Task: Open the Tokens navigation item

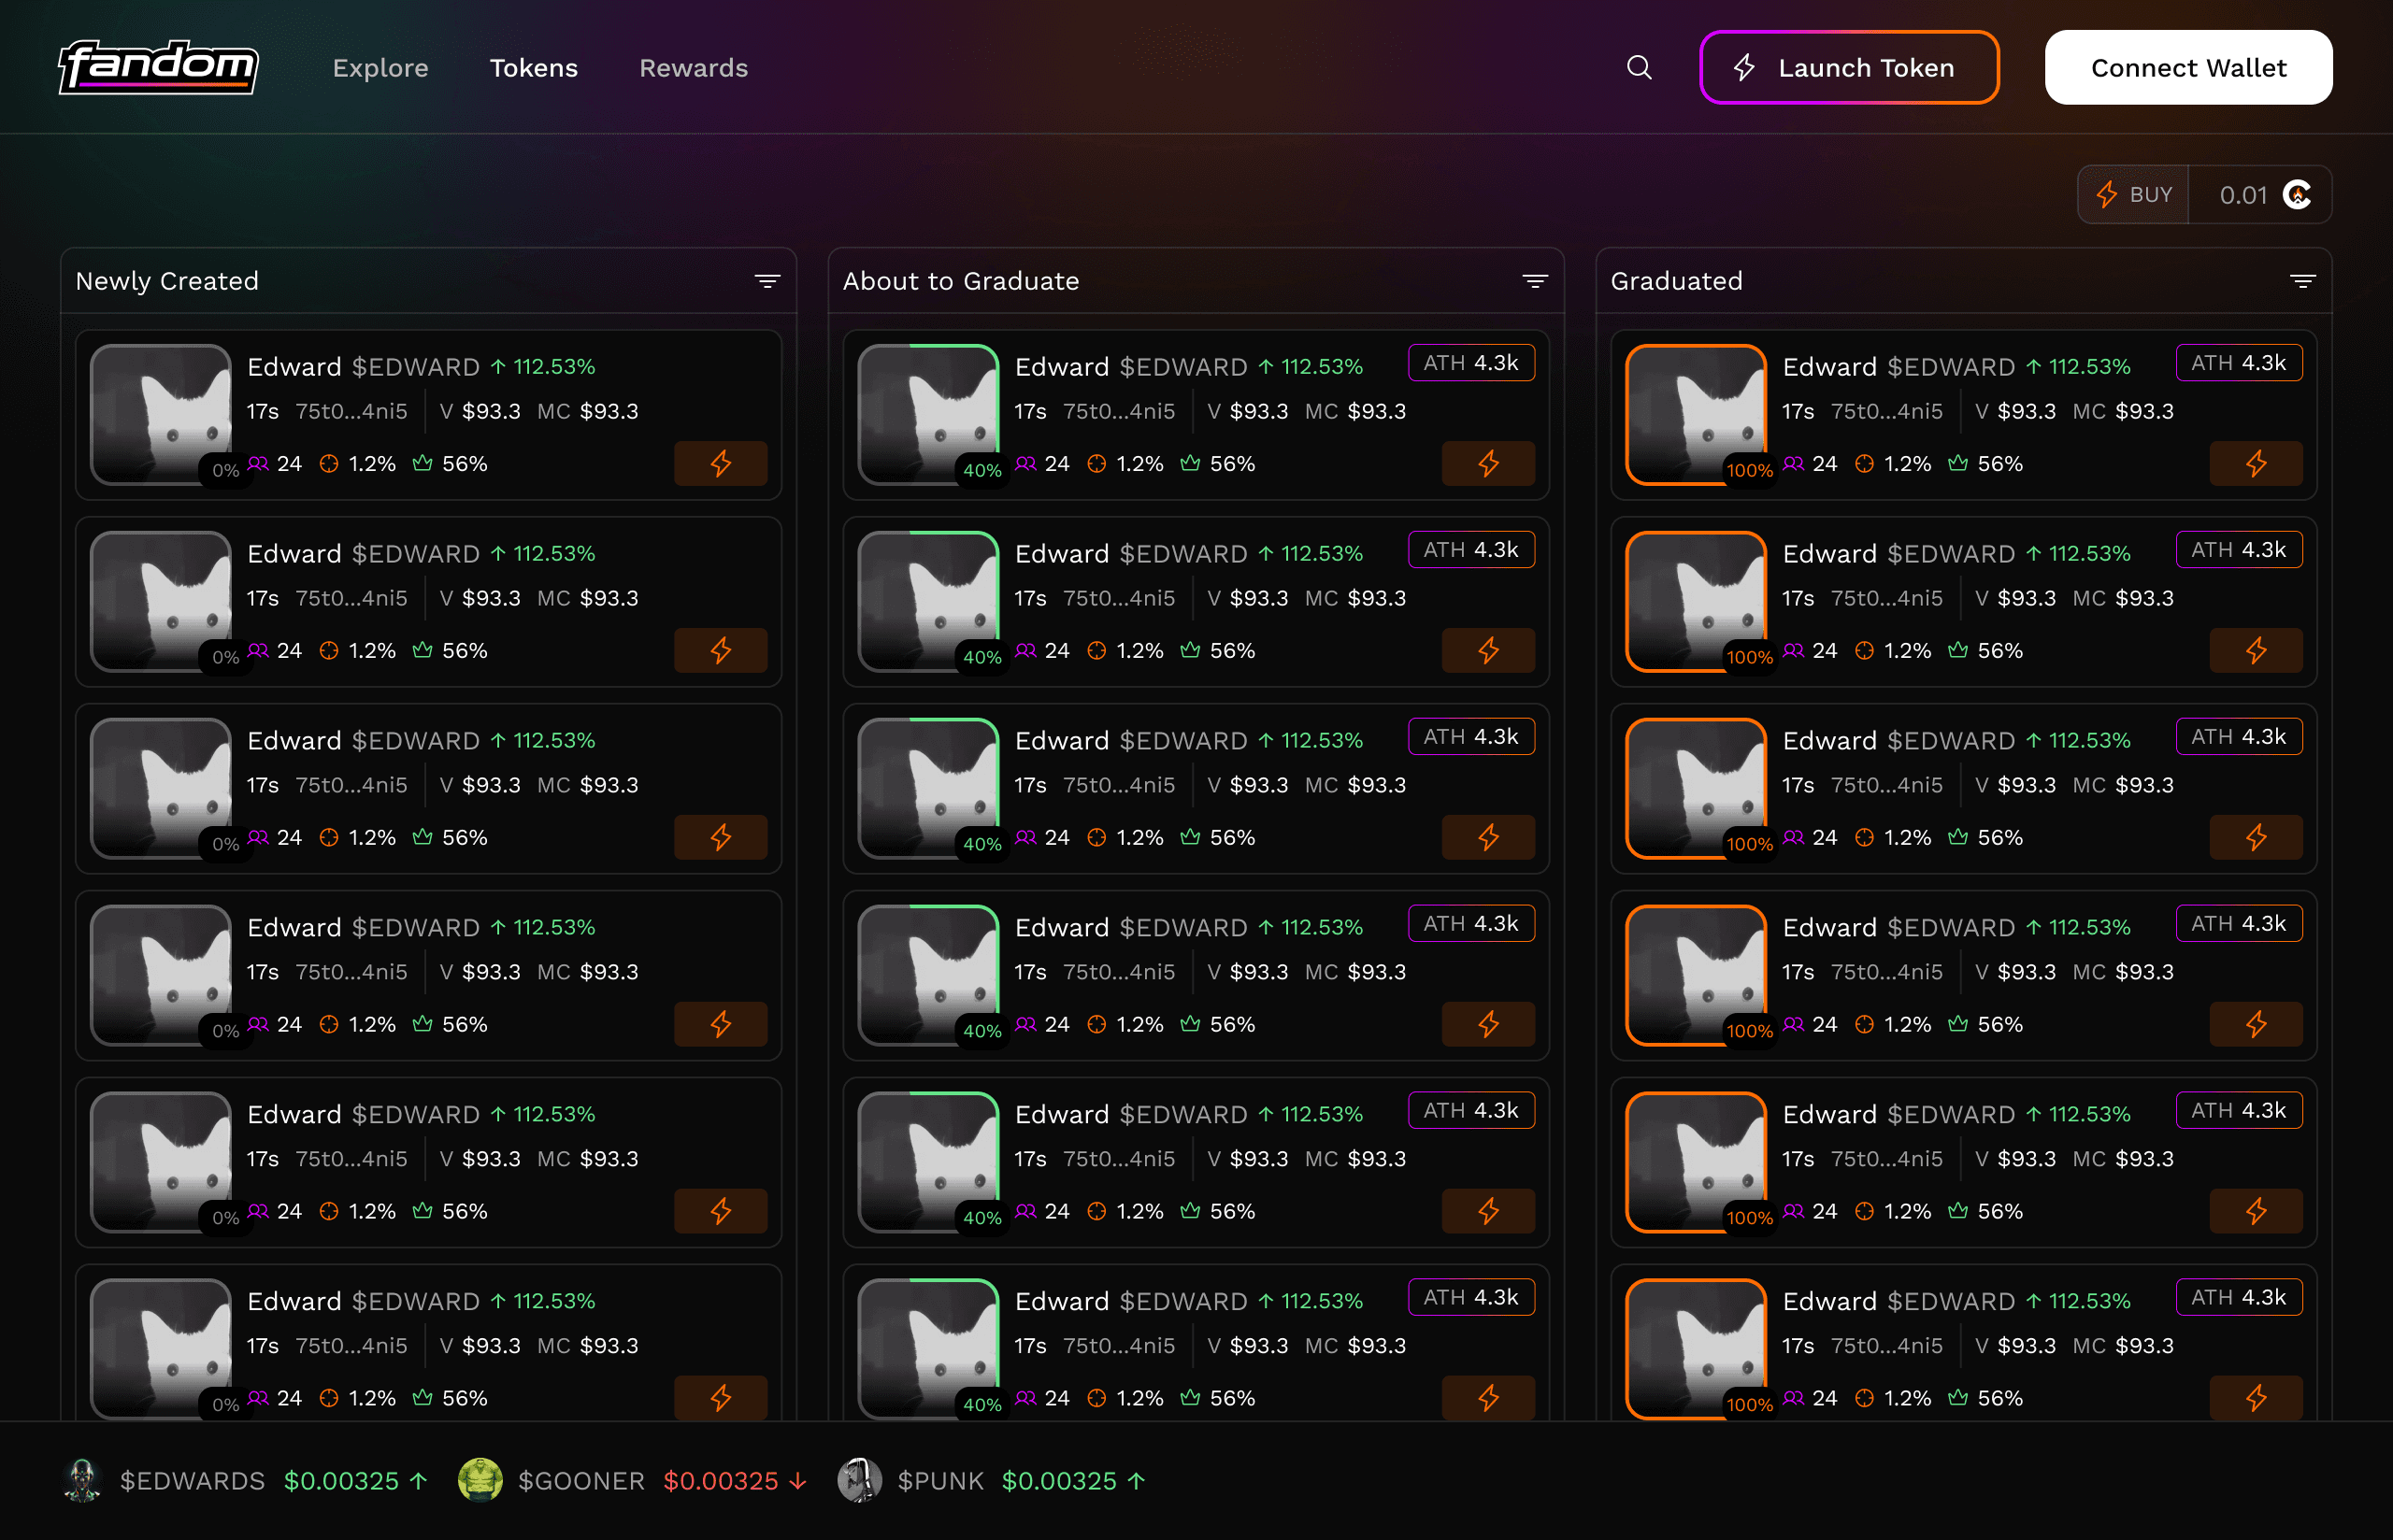Action: (x=533, y=68)
